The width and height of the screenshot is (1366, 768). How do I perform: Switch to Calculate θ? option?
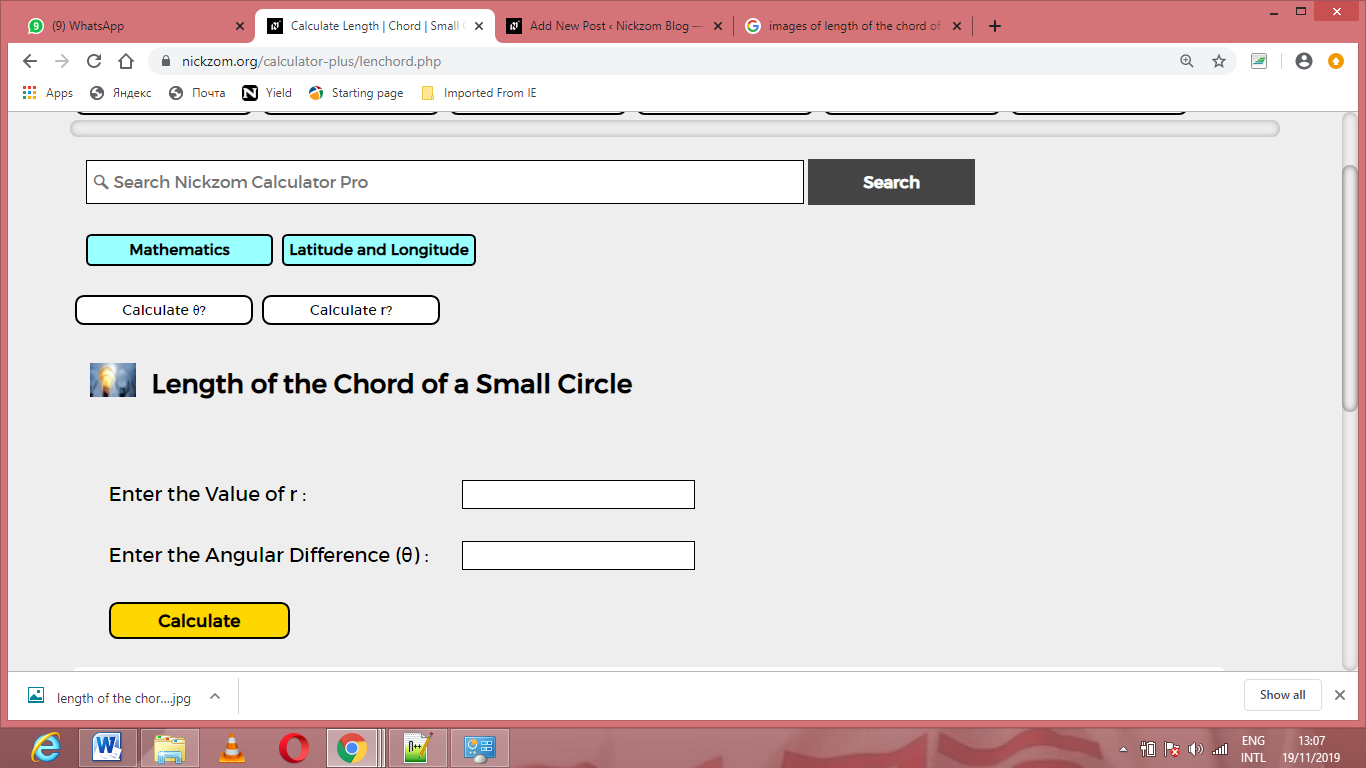[x=164, y=310]
